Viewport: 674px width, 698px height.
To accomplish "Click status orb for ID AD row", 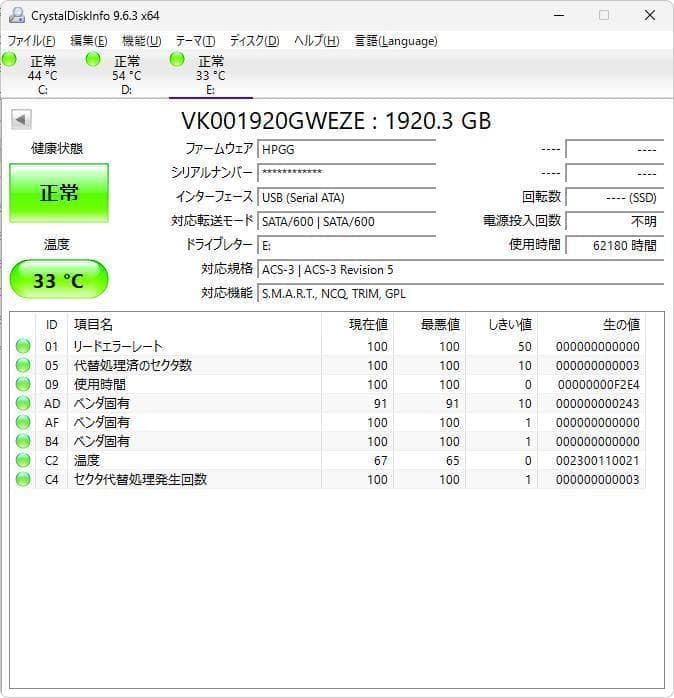I will coord(23,403).
